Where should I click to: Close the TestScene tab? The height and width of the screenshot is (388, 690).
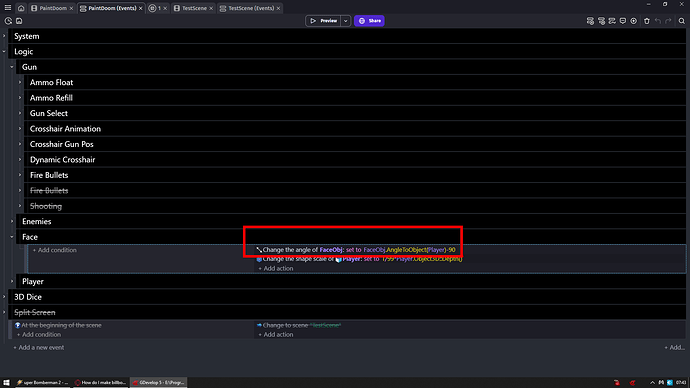(x=211, y=8)
